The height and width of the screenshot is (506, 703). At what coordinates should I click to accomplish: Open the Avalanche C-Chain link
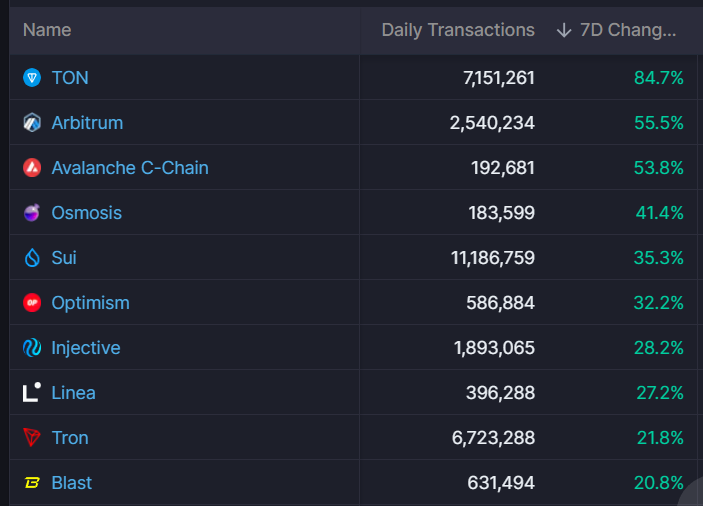click(x=130, y=168)
